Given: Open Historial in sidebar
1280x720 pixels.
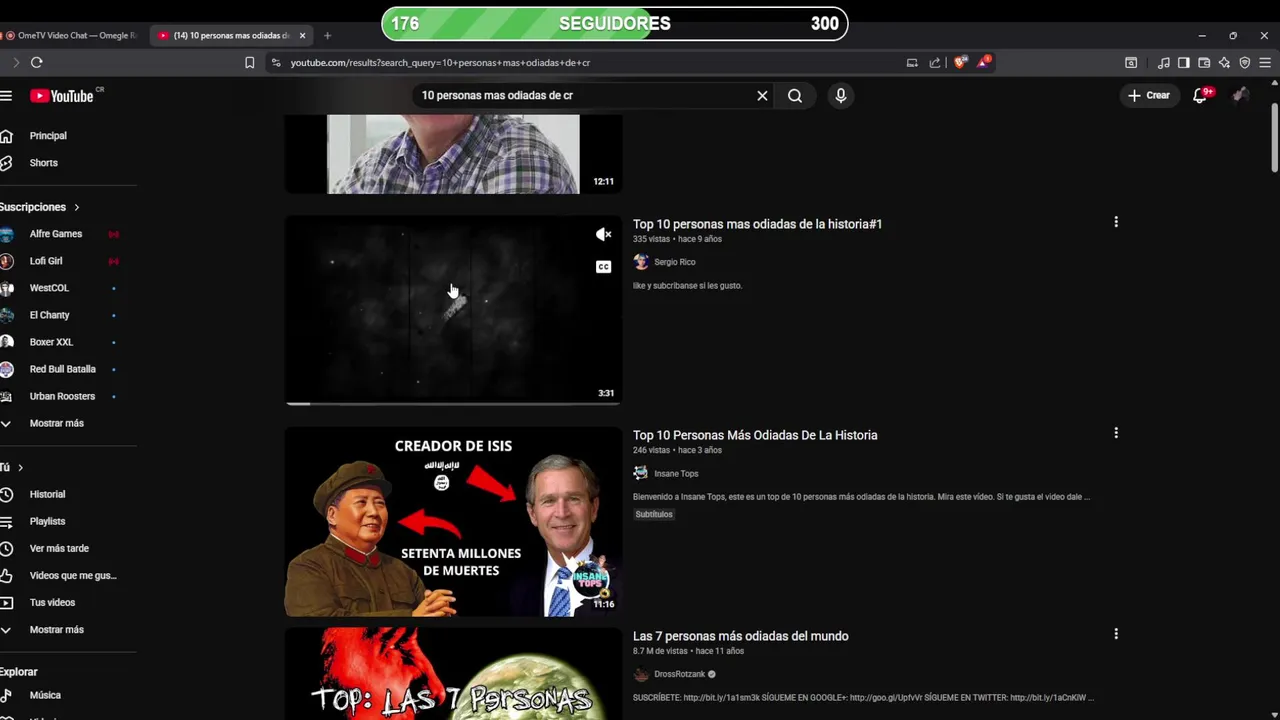Looking at the screenshot, I should pos(47,494).
